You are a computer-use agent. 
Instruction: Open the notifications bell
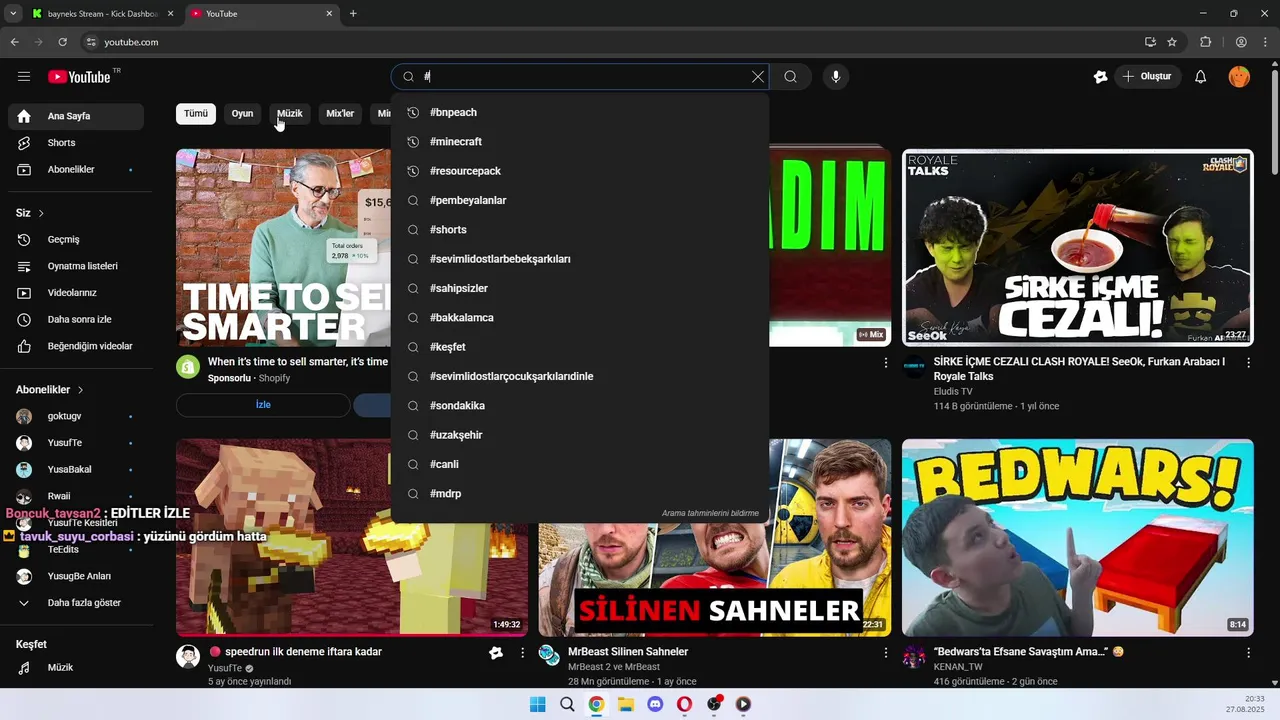click(1201, 77)
